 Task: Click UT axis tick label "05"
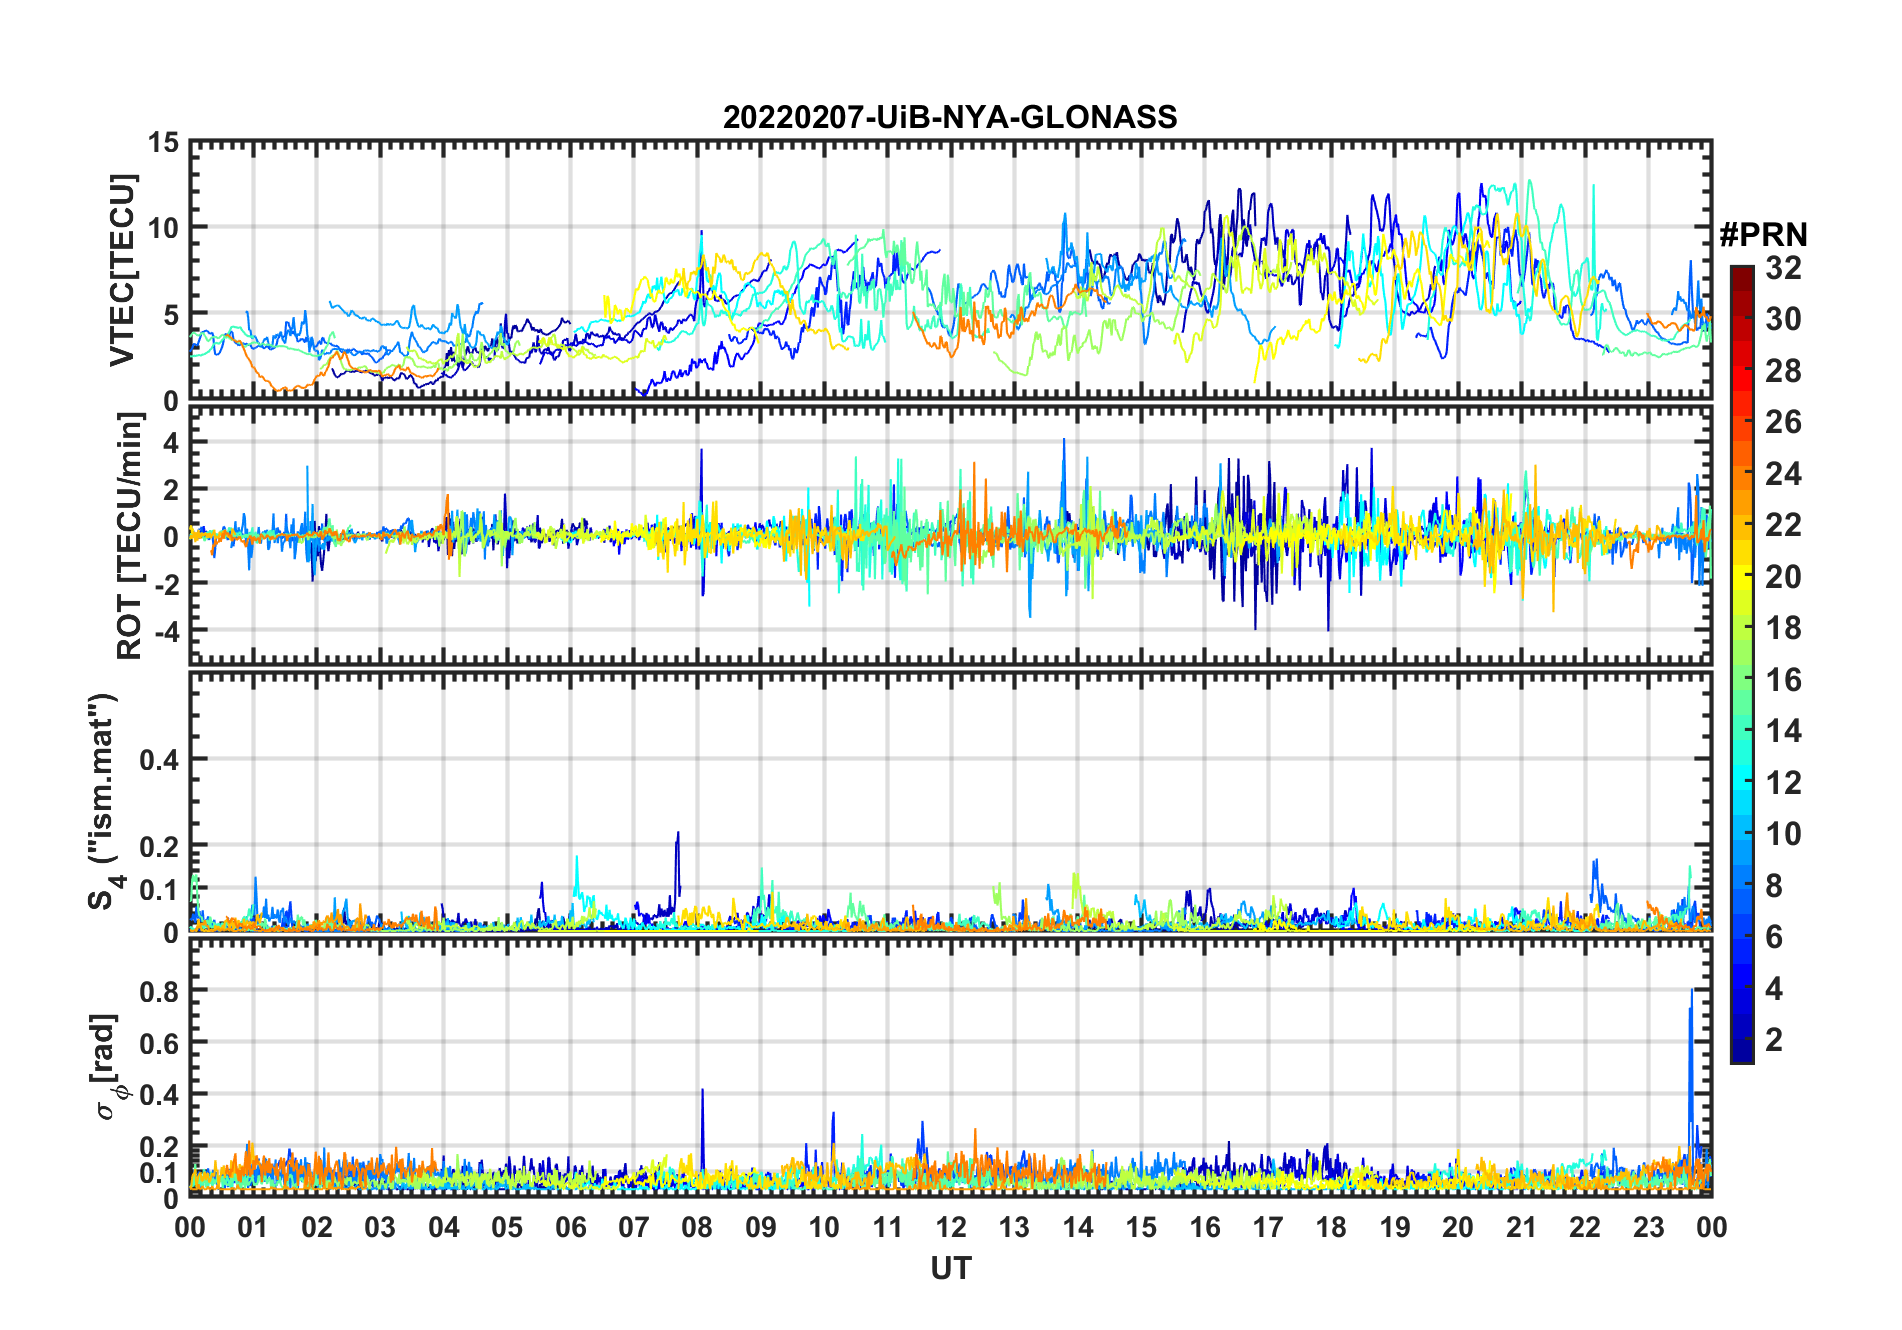coord(507,1227)
